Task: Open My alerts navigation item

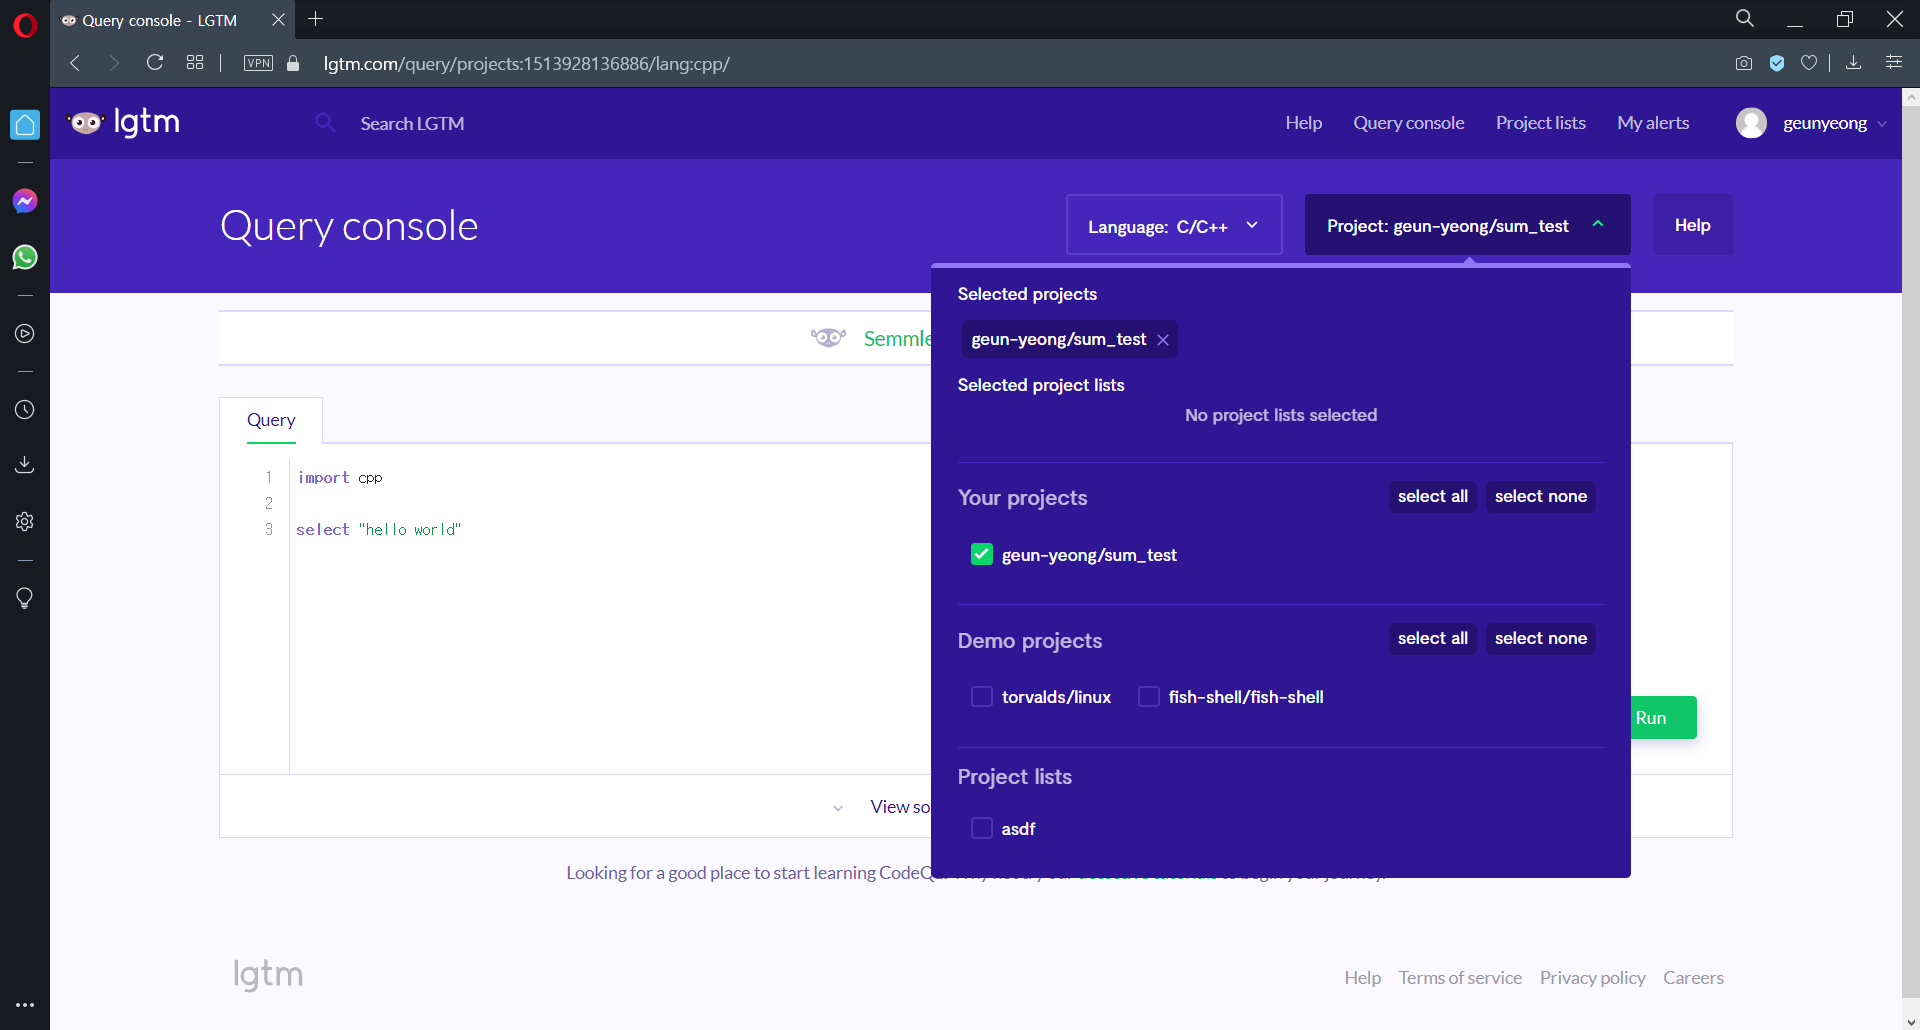Action: [1653, 123]
